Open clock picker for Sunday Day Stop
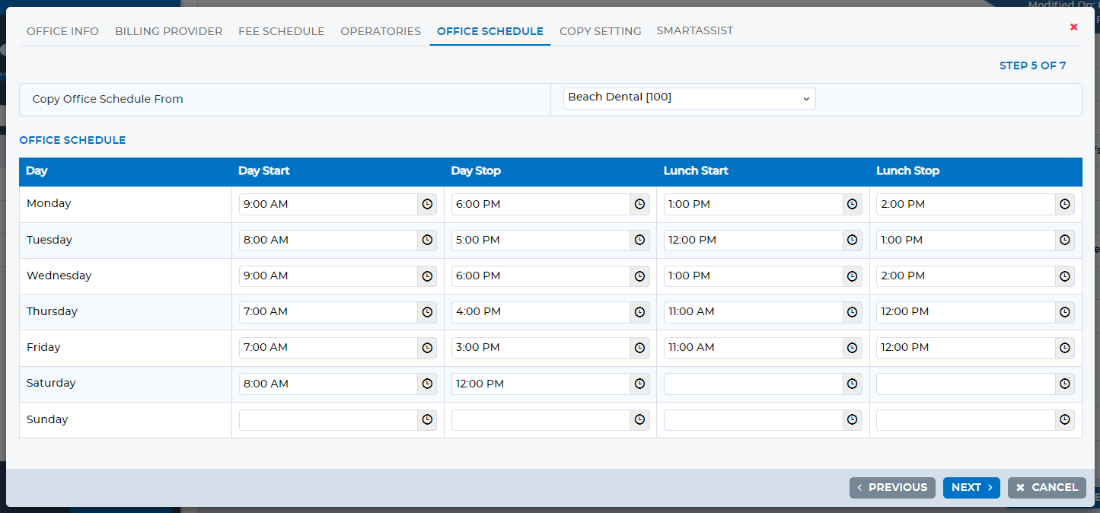Screen dimensions: 1100x513 tap(639, 420)
